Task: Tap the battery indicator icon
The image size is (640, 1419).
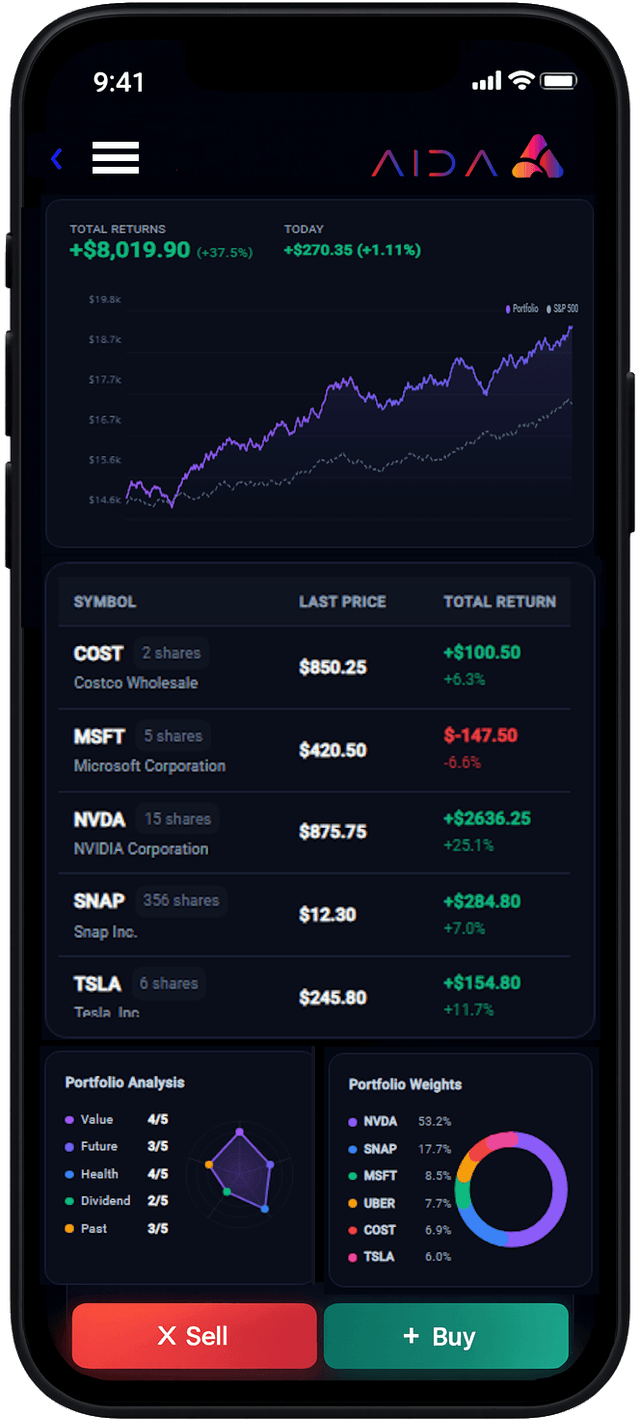Action: click(560, 80)
